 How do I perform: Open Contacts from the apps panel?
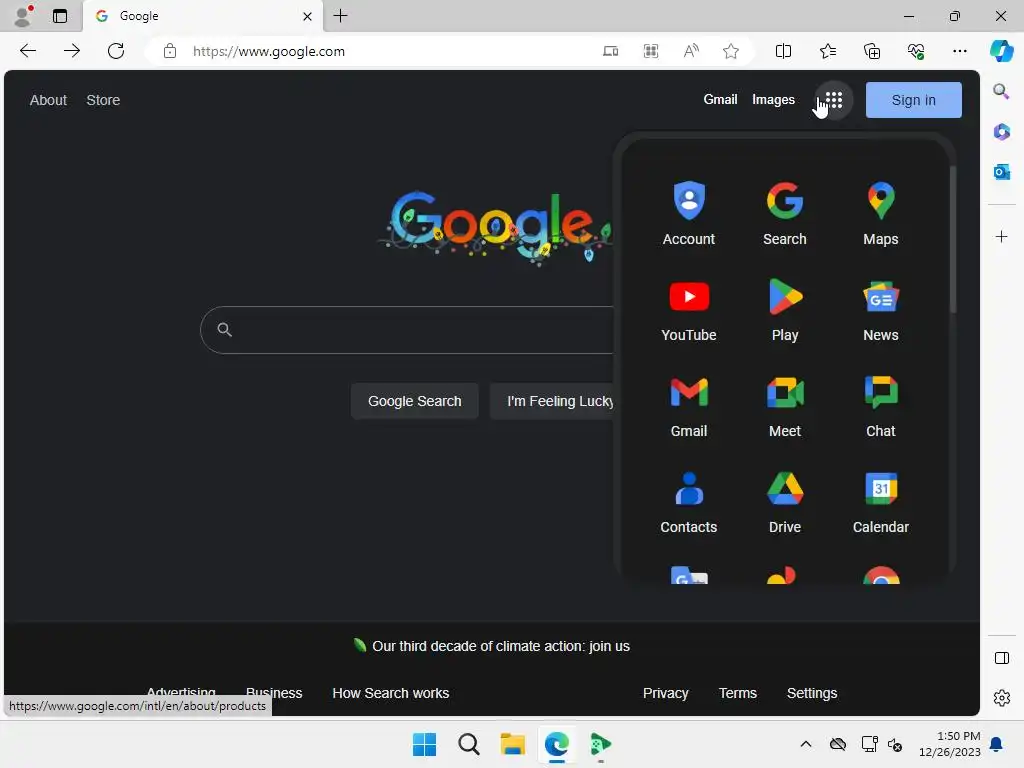688,501
